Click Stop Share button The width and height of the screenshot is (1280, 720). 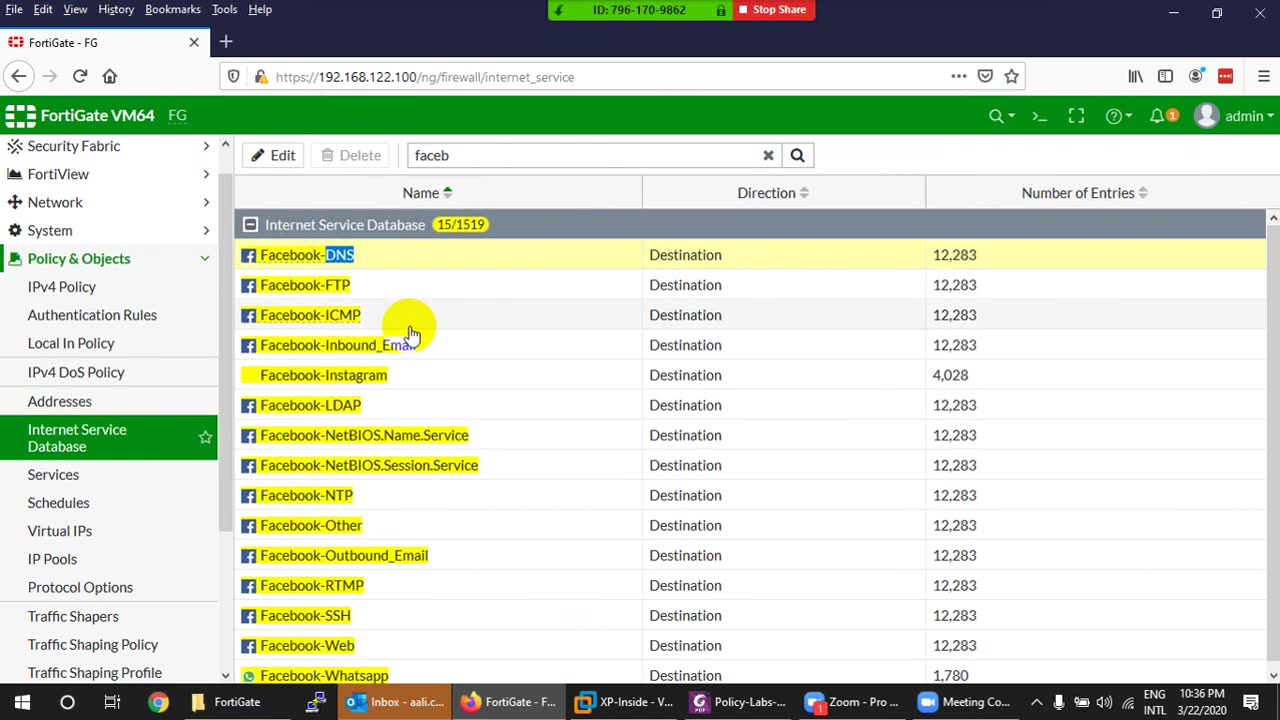(x=772, y=10)
